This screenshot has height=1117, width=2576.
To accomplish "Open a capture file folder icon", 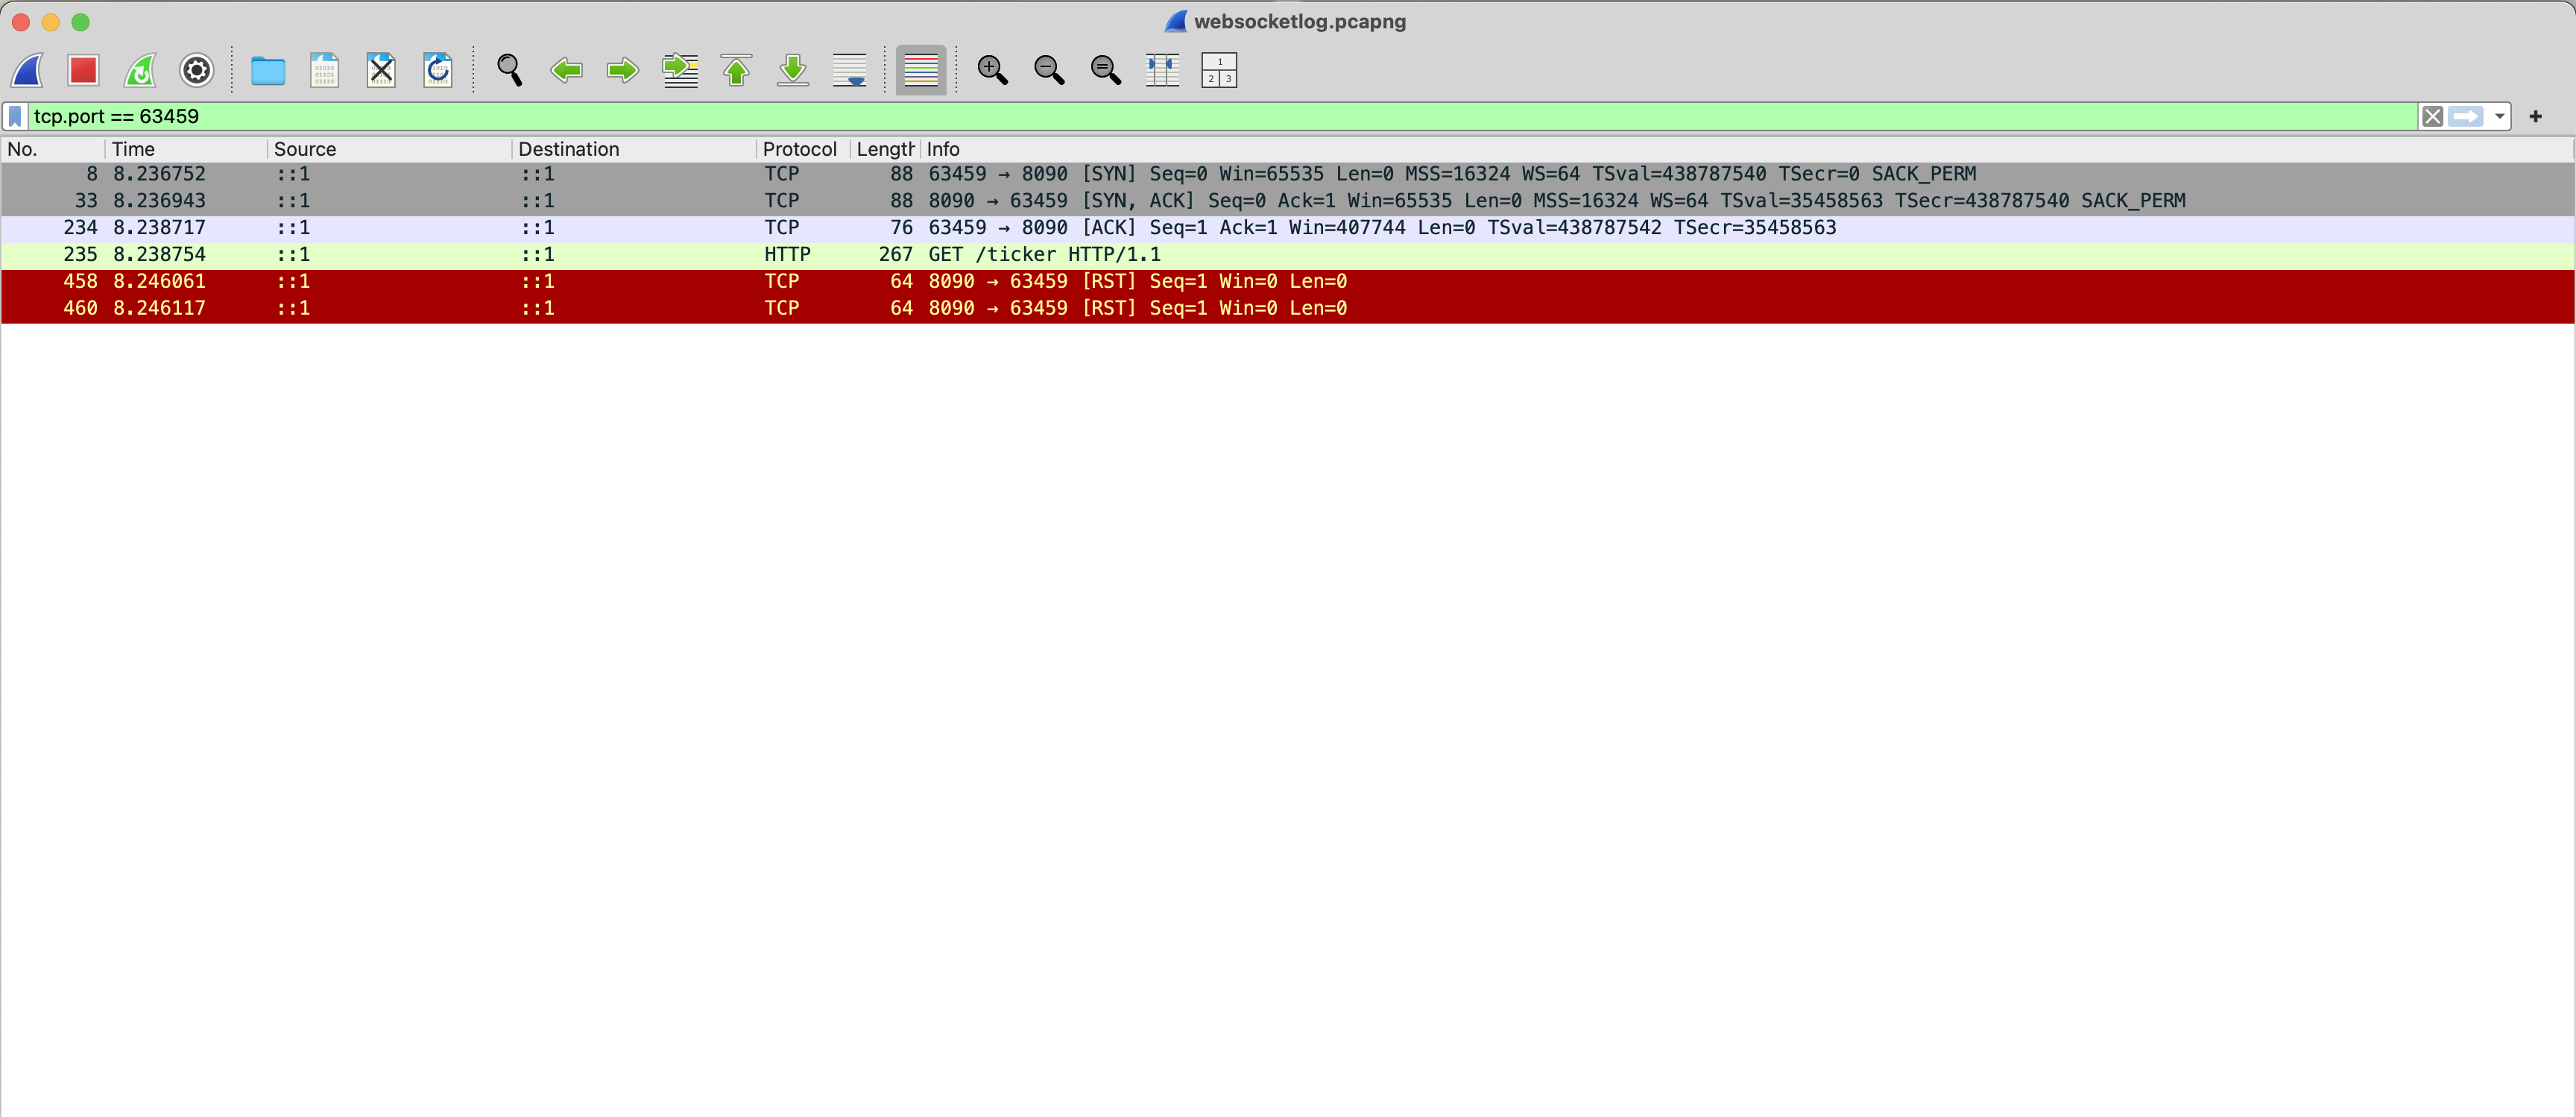I will tap(267, 70).
